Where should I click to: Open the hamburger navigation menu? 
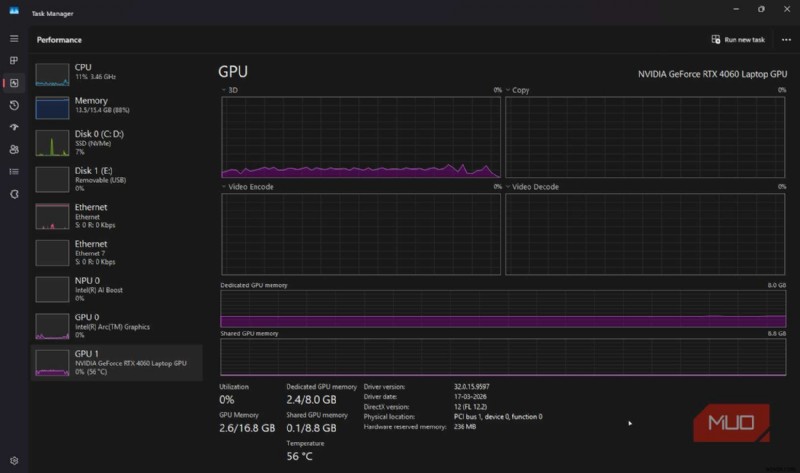coord(14,39)
